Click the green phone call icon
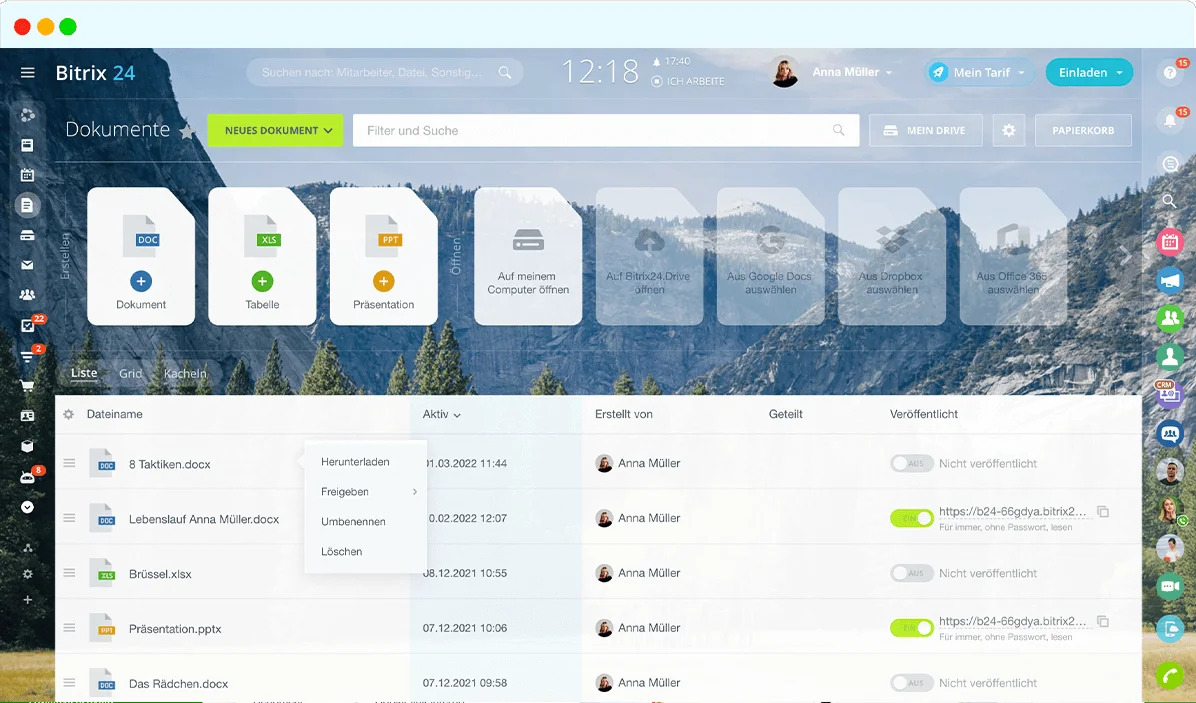This screenshot has height=703, width=1196. click(x=1170, y=676)
